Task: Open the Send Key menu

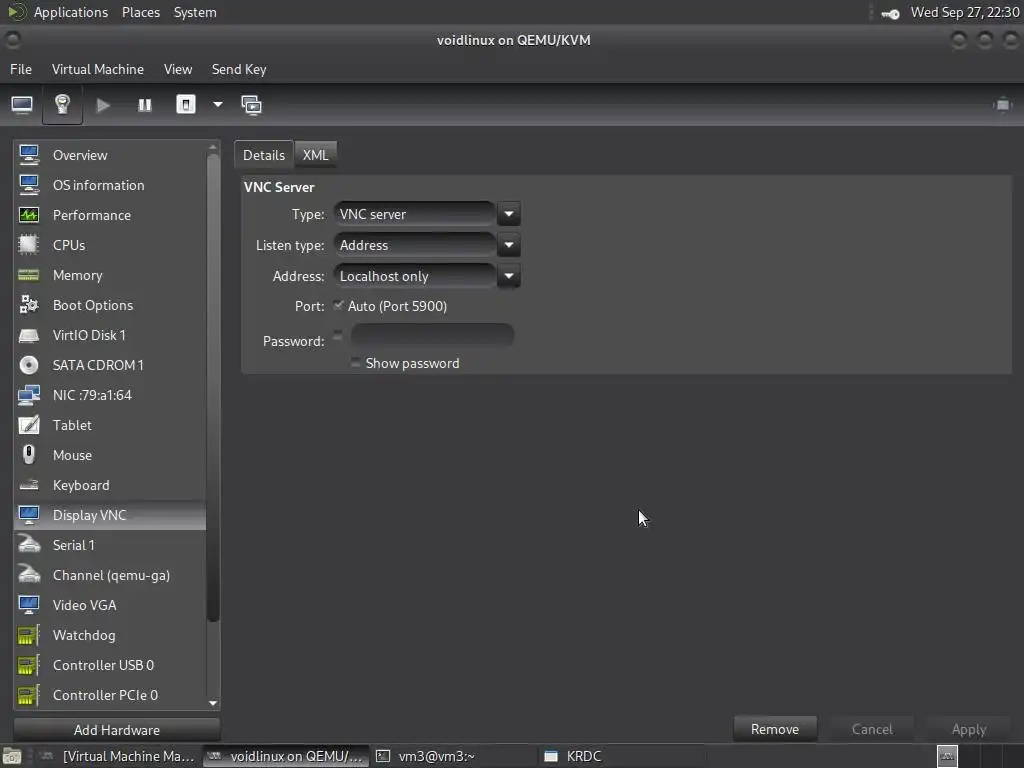Action: pyautogui.click(x=239, y=69)
